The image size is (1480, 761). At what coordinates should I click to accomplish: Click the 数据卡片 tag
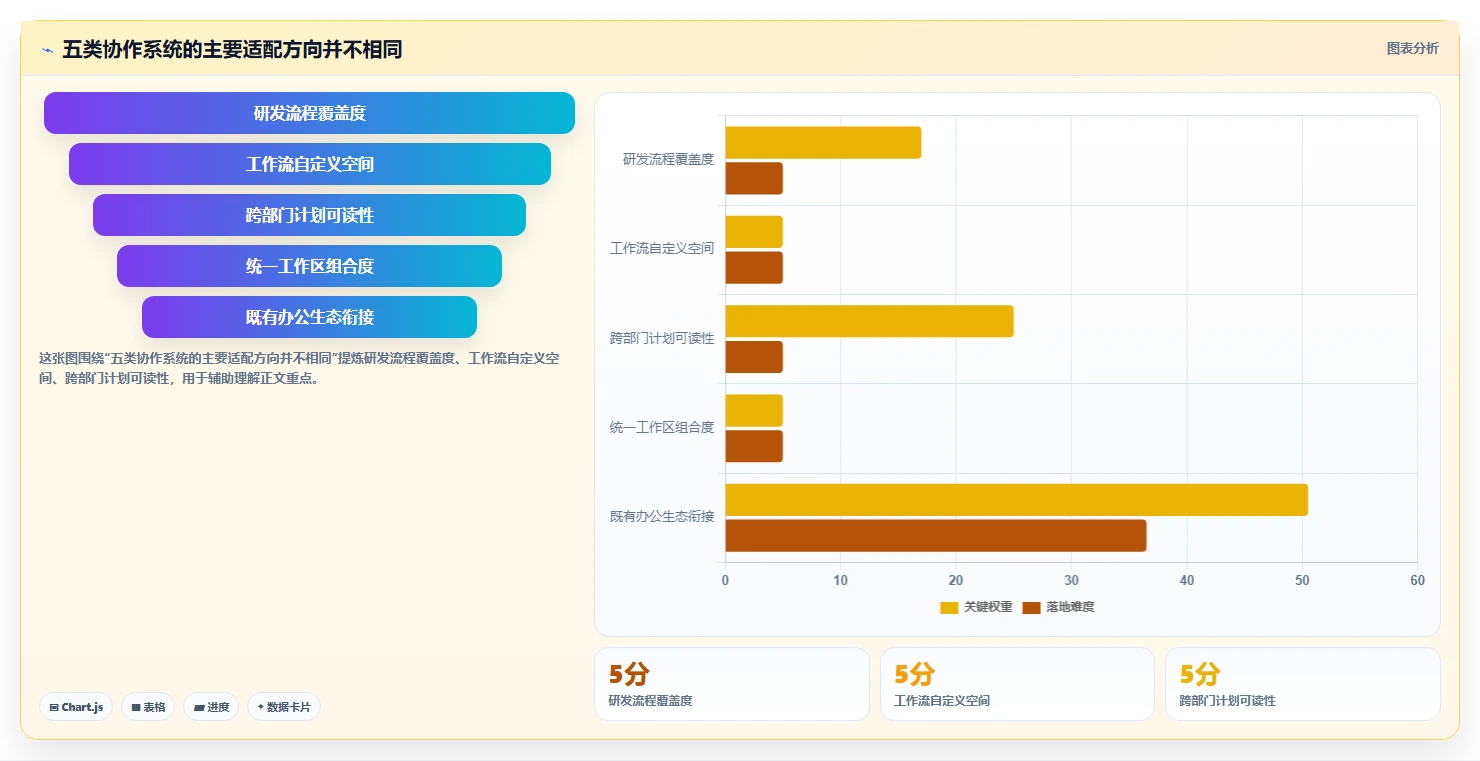(284, 707)
